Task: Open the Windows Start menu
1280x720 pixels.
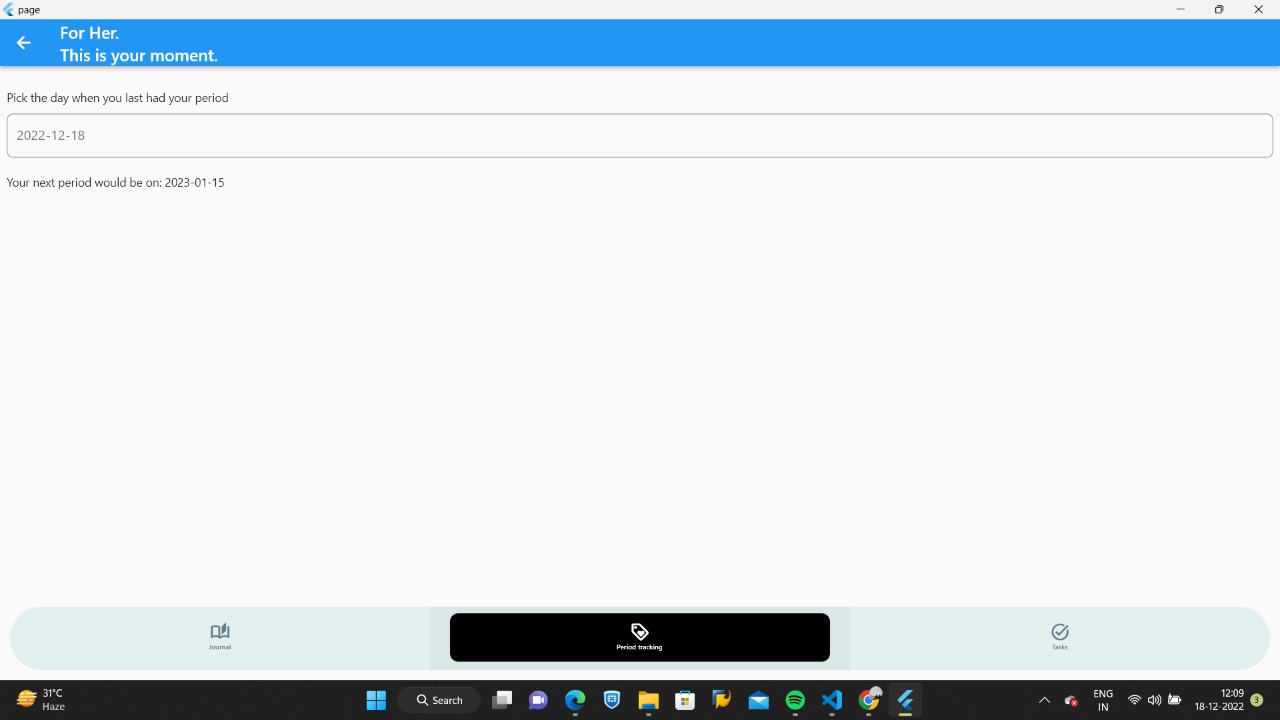Action: point(375,700)
